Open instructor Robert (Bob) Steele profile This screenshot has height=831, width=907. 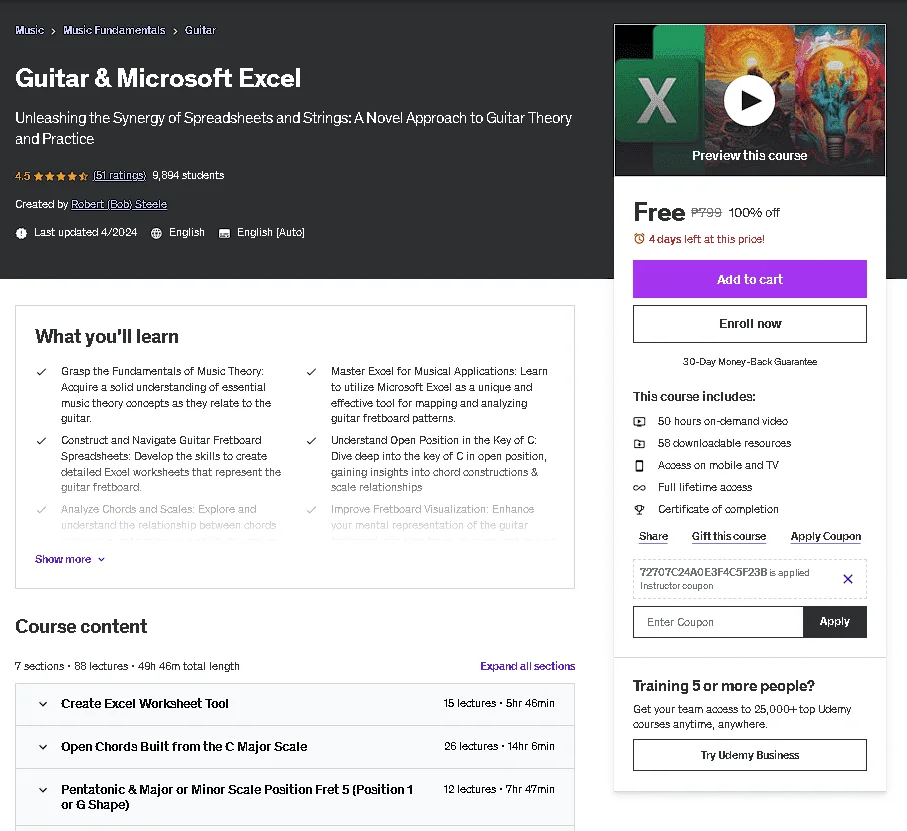119,204
